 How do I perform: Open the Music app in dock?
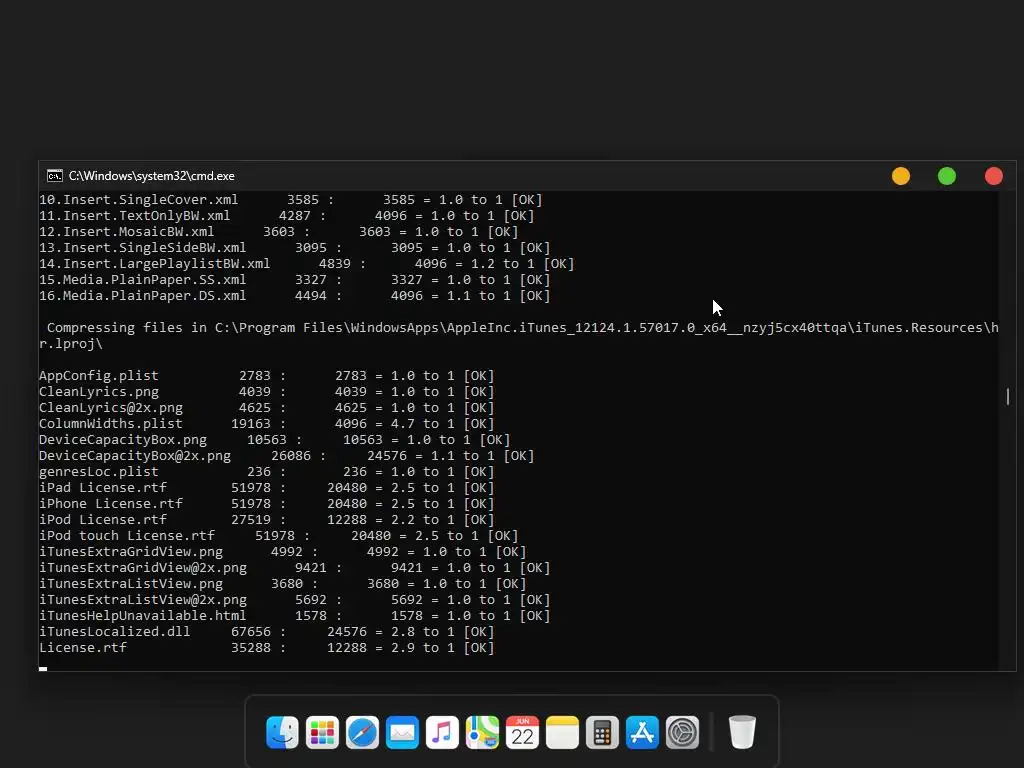[442, 732]
